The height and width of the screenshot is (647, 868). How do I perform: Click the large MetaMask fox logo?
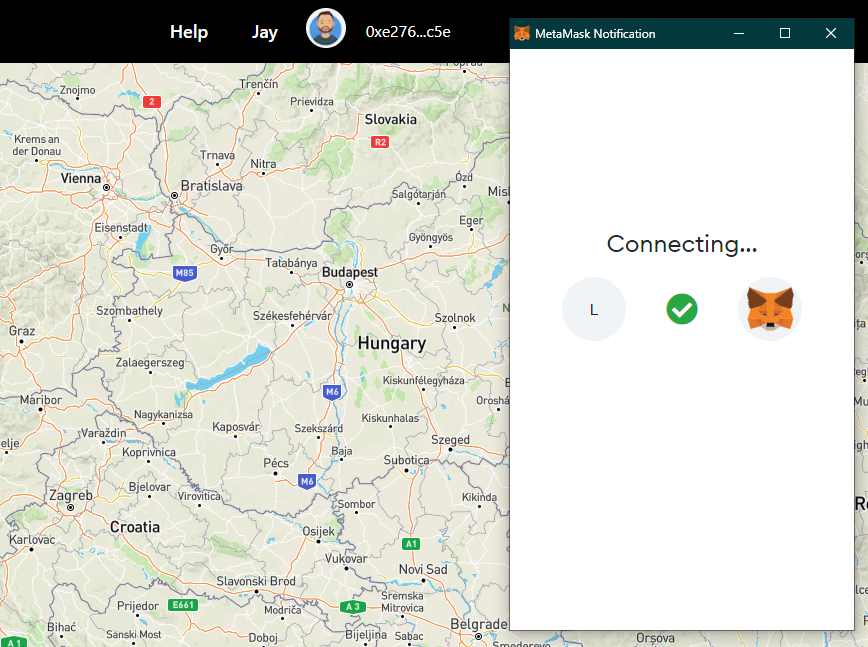click(770, 309)
